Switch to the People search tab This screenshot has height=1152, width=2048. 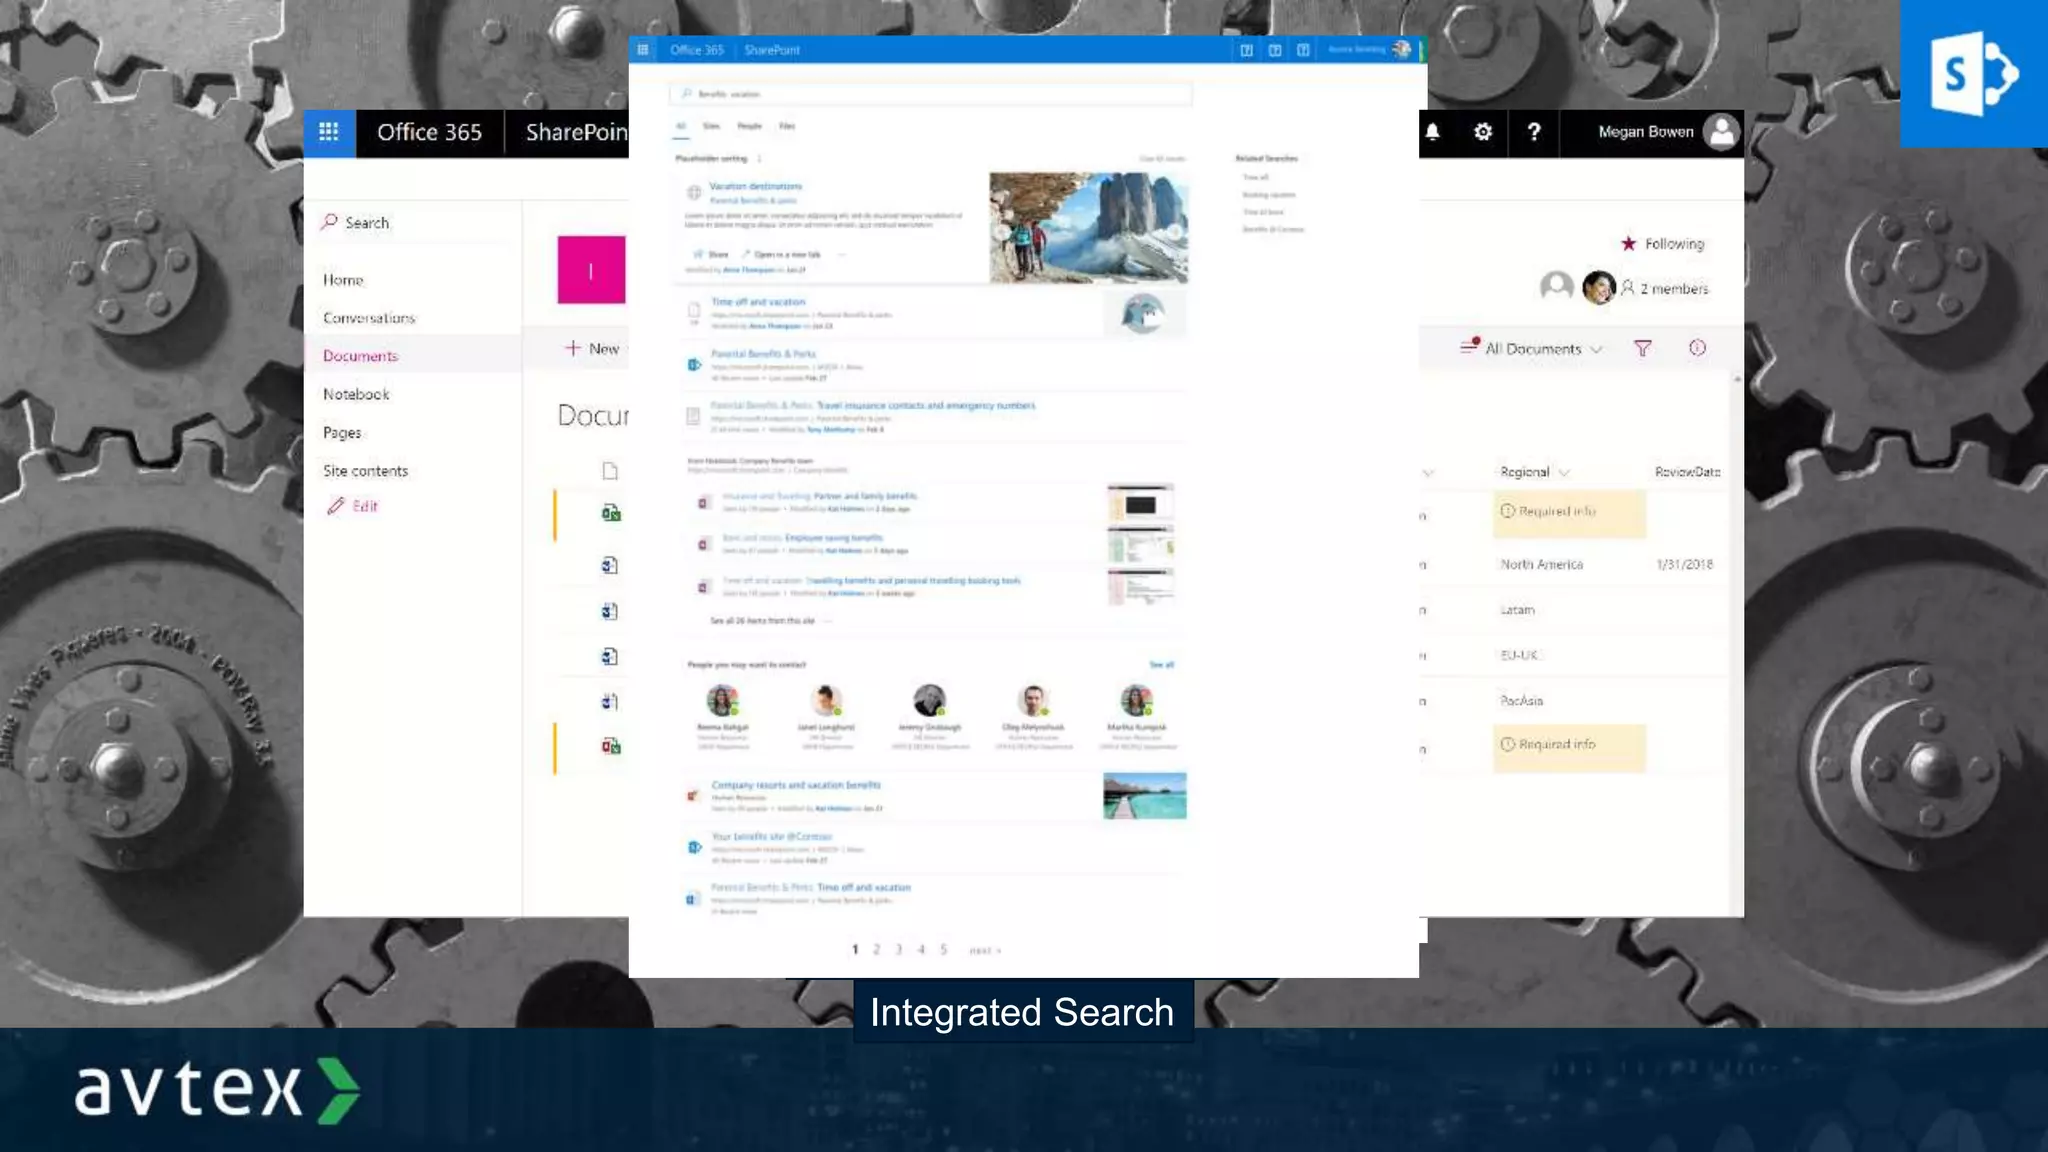750,126
